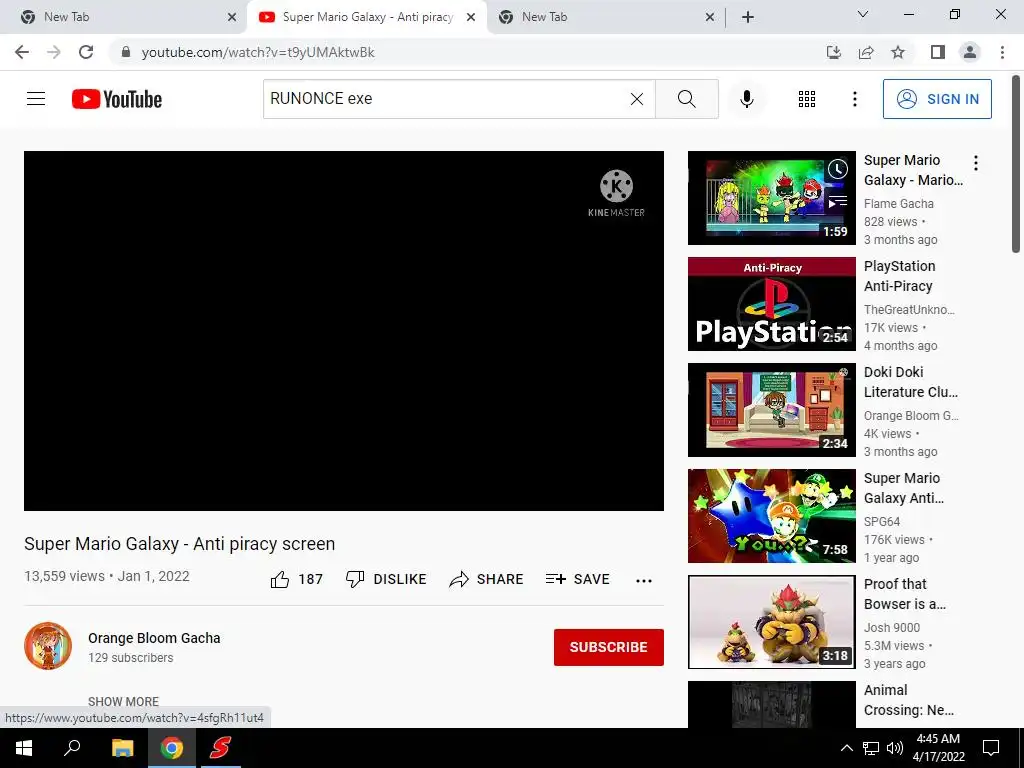1024x768 pixels.
Task: Open the YouTube apps grid
Action: (807, 99)
